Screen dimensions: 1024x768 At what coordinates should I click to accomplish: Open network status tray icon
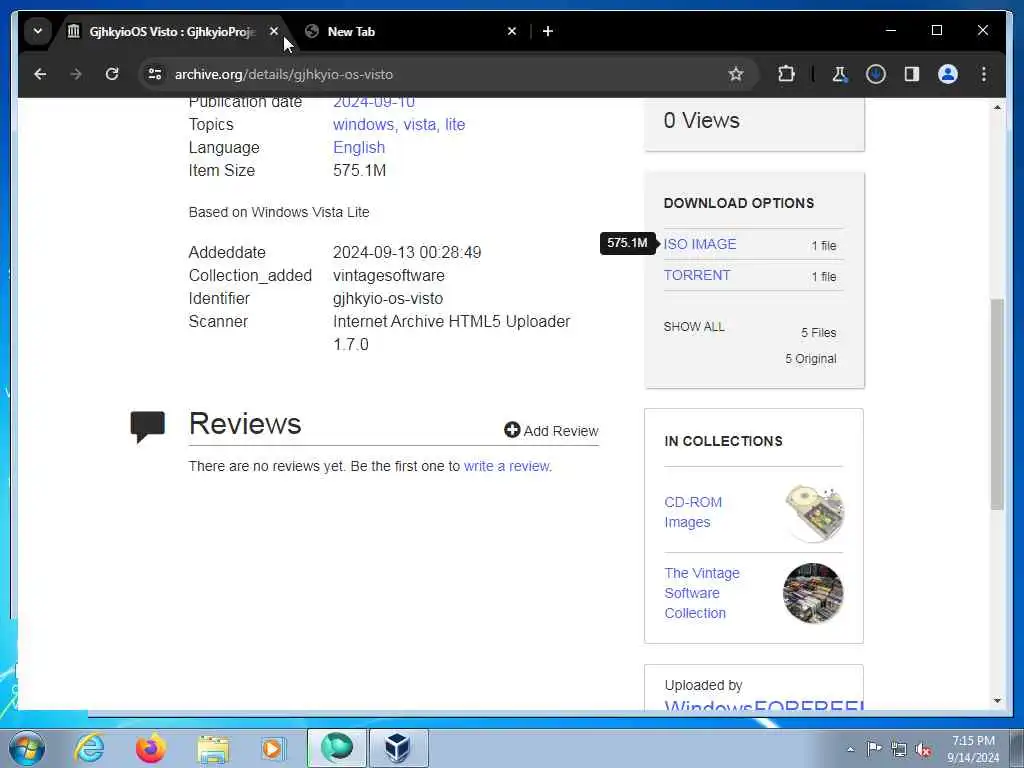pyautogui.click(x=899, y=750)
